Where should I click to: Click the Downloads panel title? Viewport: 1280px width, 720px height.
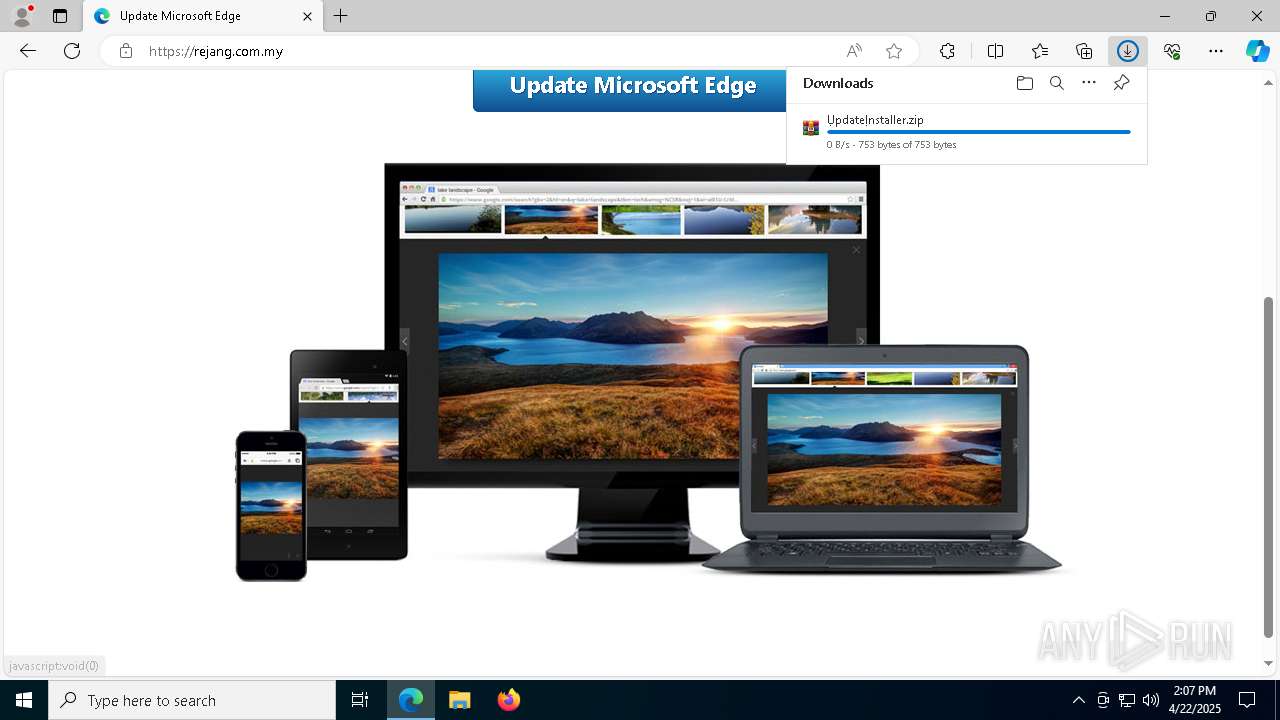838,83
